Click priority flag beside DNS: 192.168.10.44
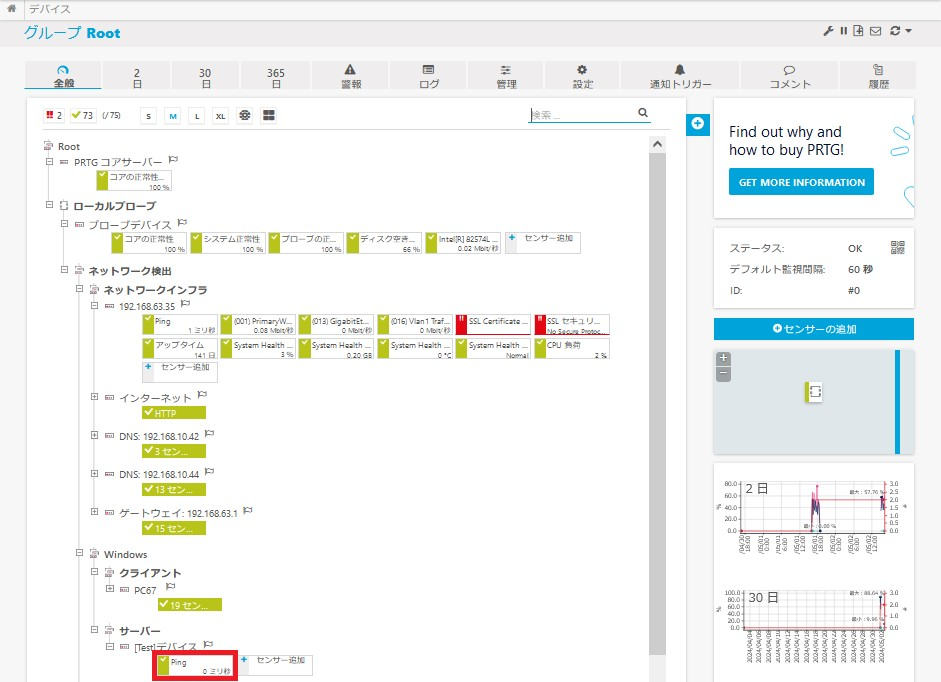 (209, 472)
